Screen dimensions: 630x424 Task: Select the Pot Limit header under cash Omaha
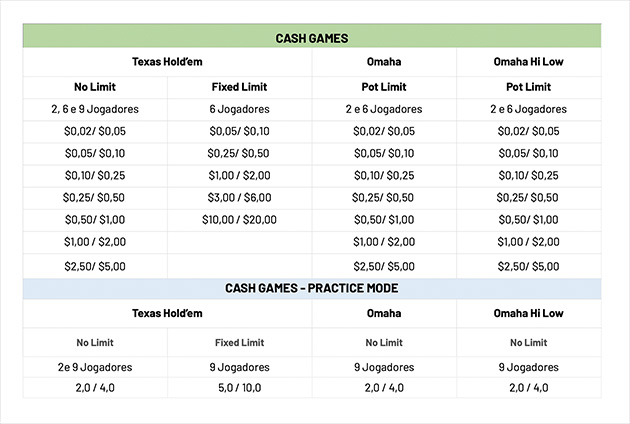pyautogui.click(x=384, y=87)
